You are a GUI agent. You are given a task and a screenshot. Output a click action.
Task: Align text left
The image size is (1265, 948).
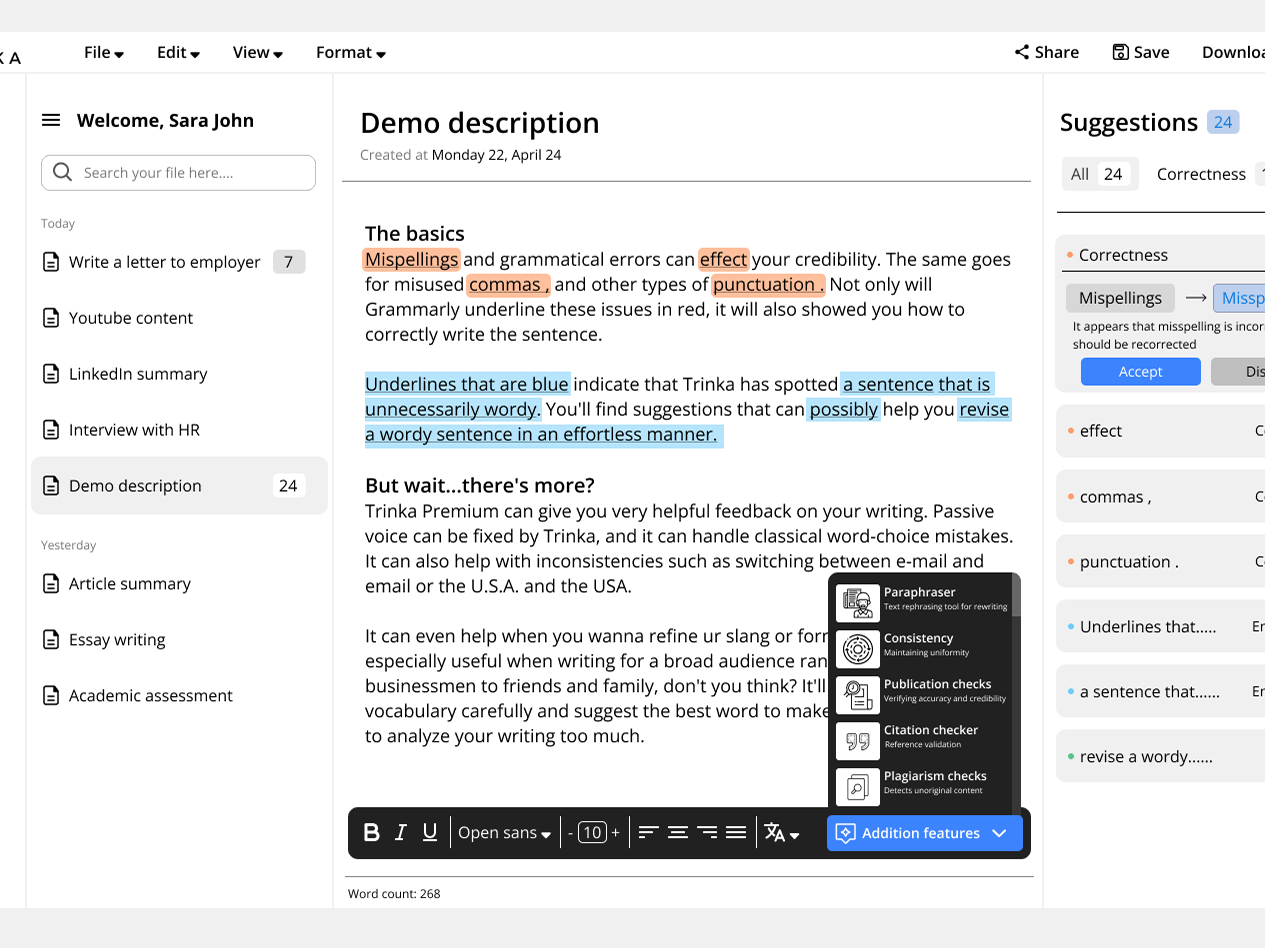coord(648,833)
